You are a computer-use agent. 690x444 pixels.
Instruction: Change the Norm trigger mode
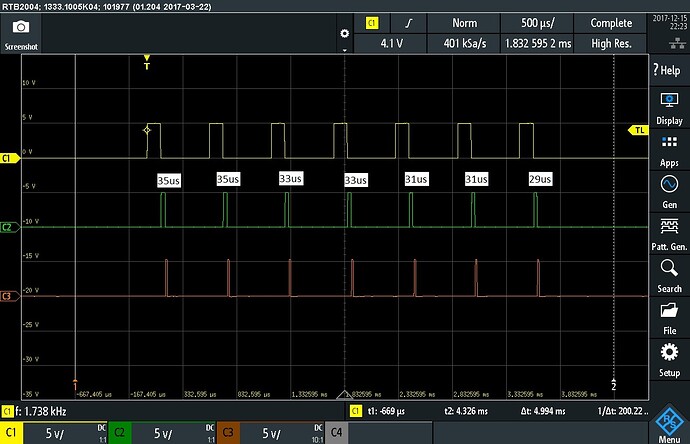464,23
